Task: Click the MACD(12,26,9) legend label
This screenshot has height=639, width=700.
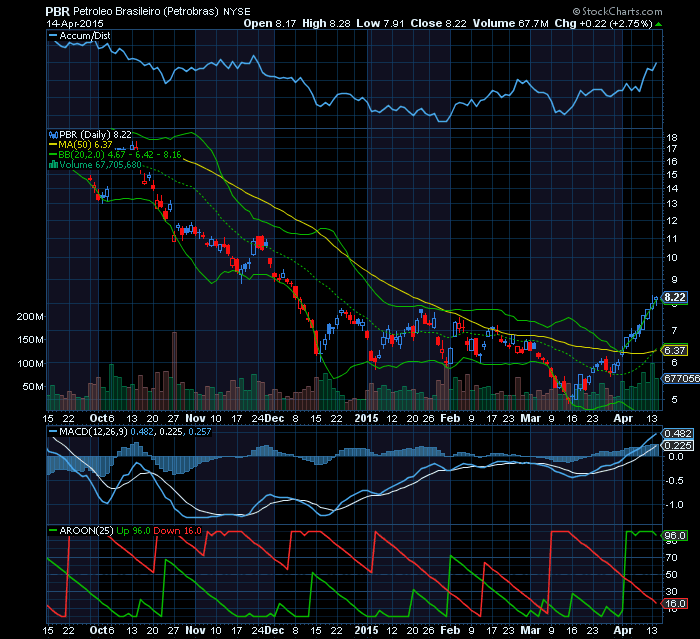Action: click(x=93, y=432)
